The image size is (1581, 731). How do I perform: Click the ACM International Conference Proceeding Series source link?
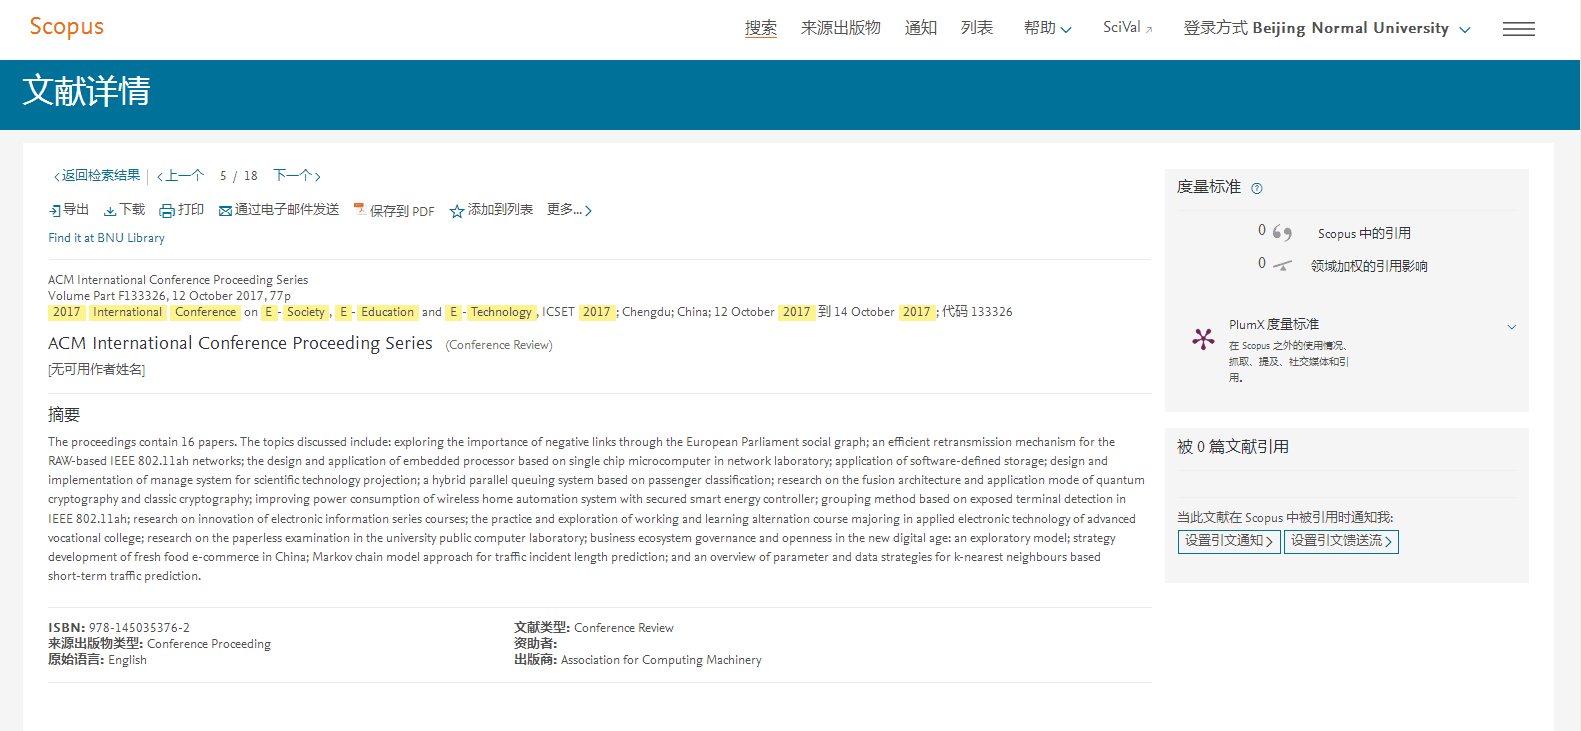(x=178, y=280)
